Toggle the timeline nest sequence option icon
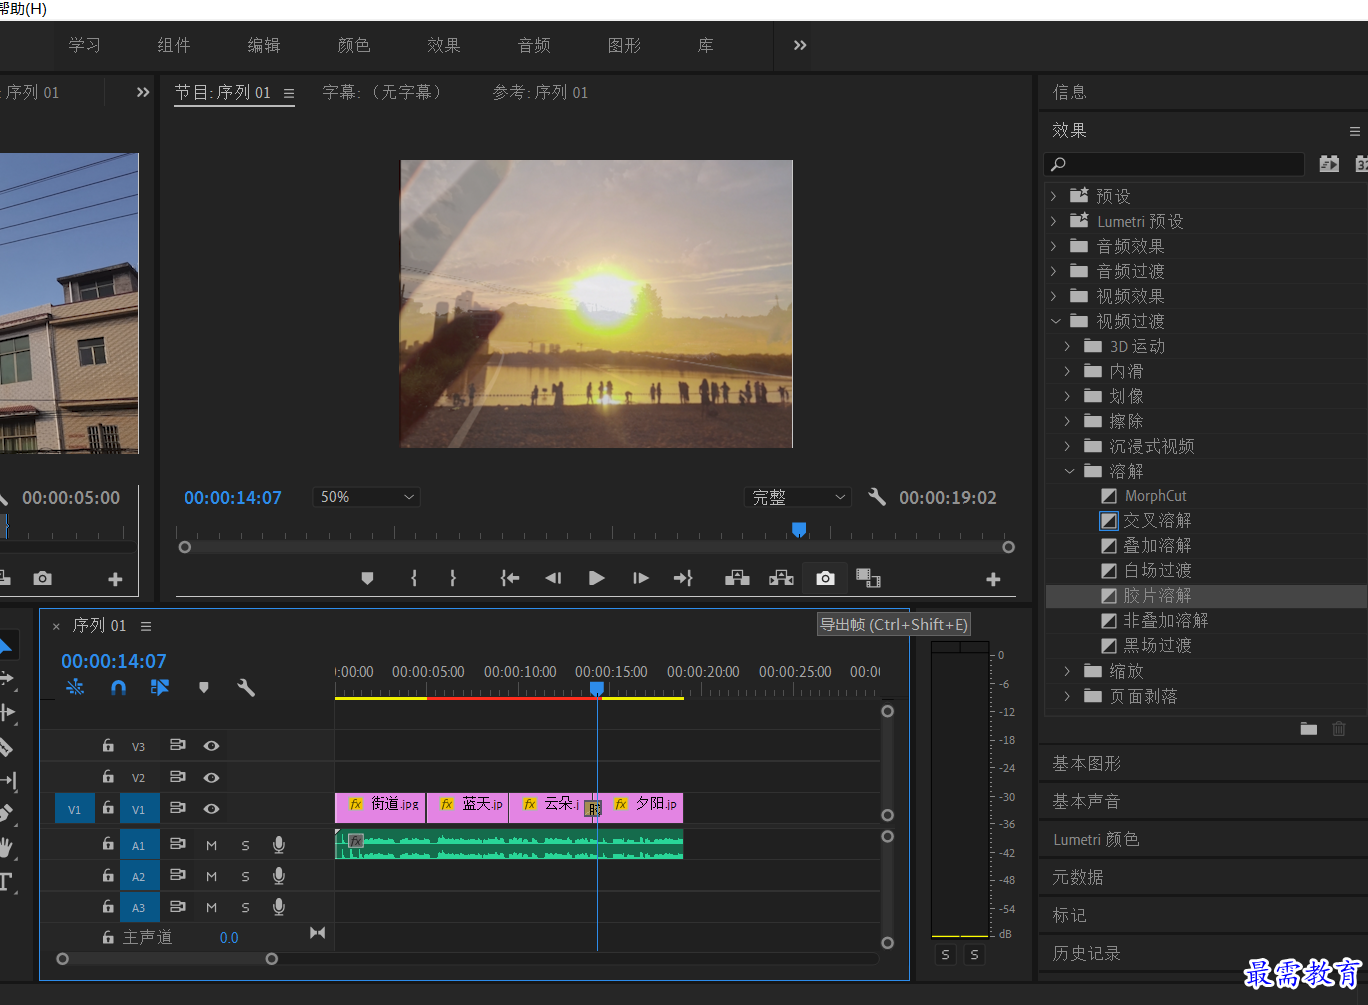1368x1005 pixels. [x=75, y=687]
